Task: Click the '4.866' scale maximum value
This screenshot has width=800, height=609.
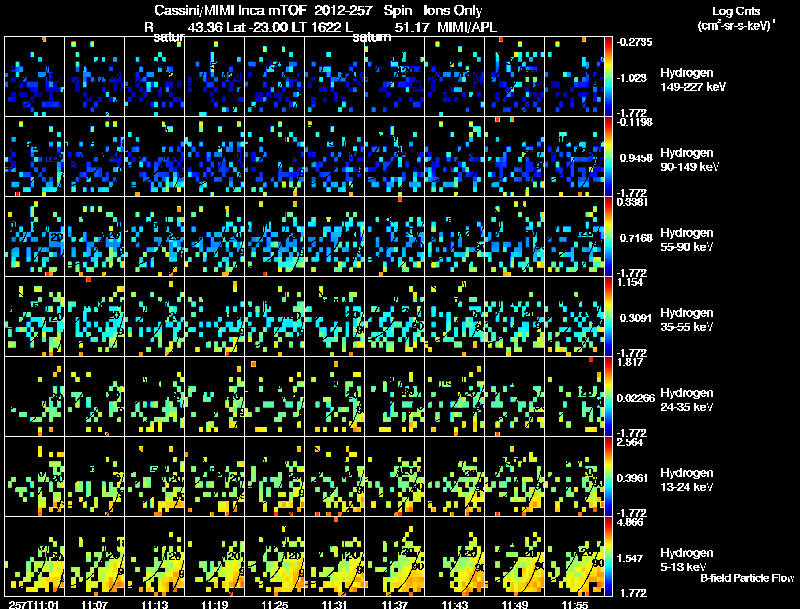Action: 630,522
